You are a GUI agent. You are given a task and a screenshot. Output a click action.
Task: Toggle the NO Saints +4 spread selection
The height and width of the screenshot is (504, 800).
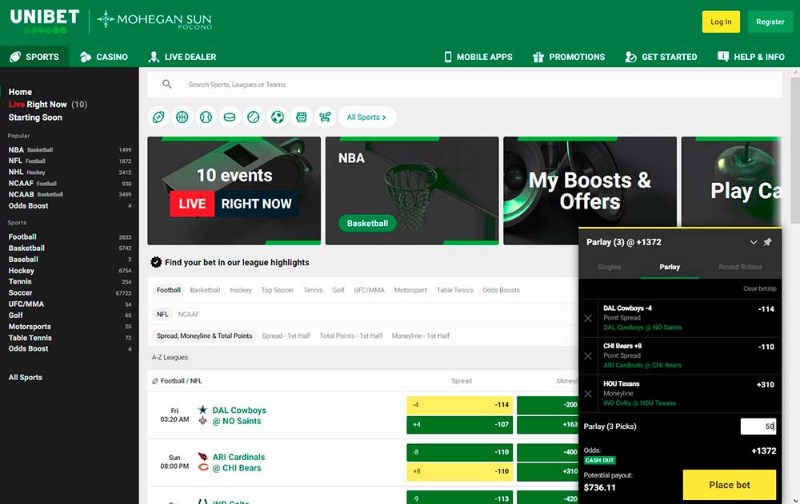460,424
